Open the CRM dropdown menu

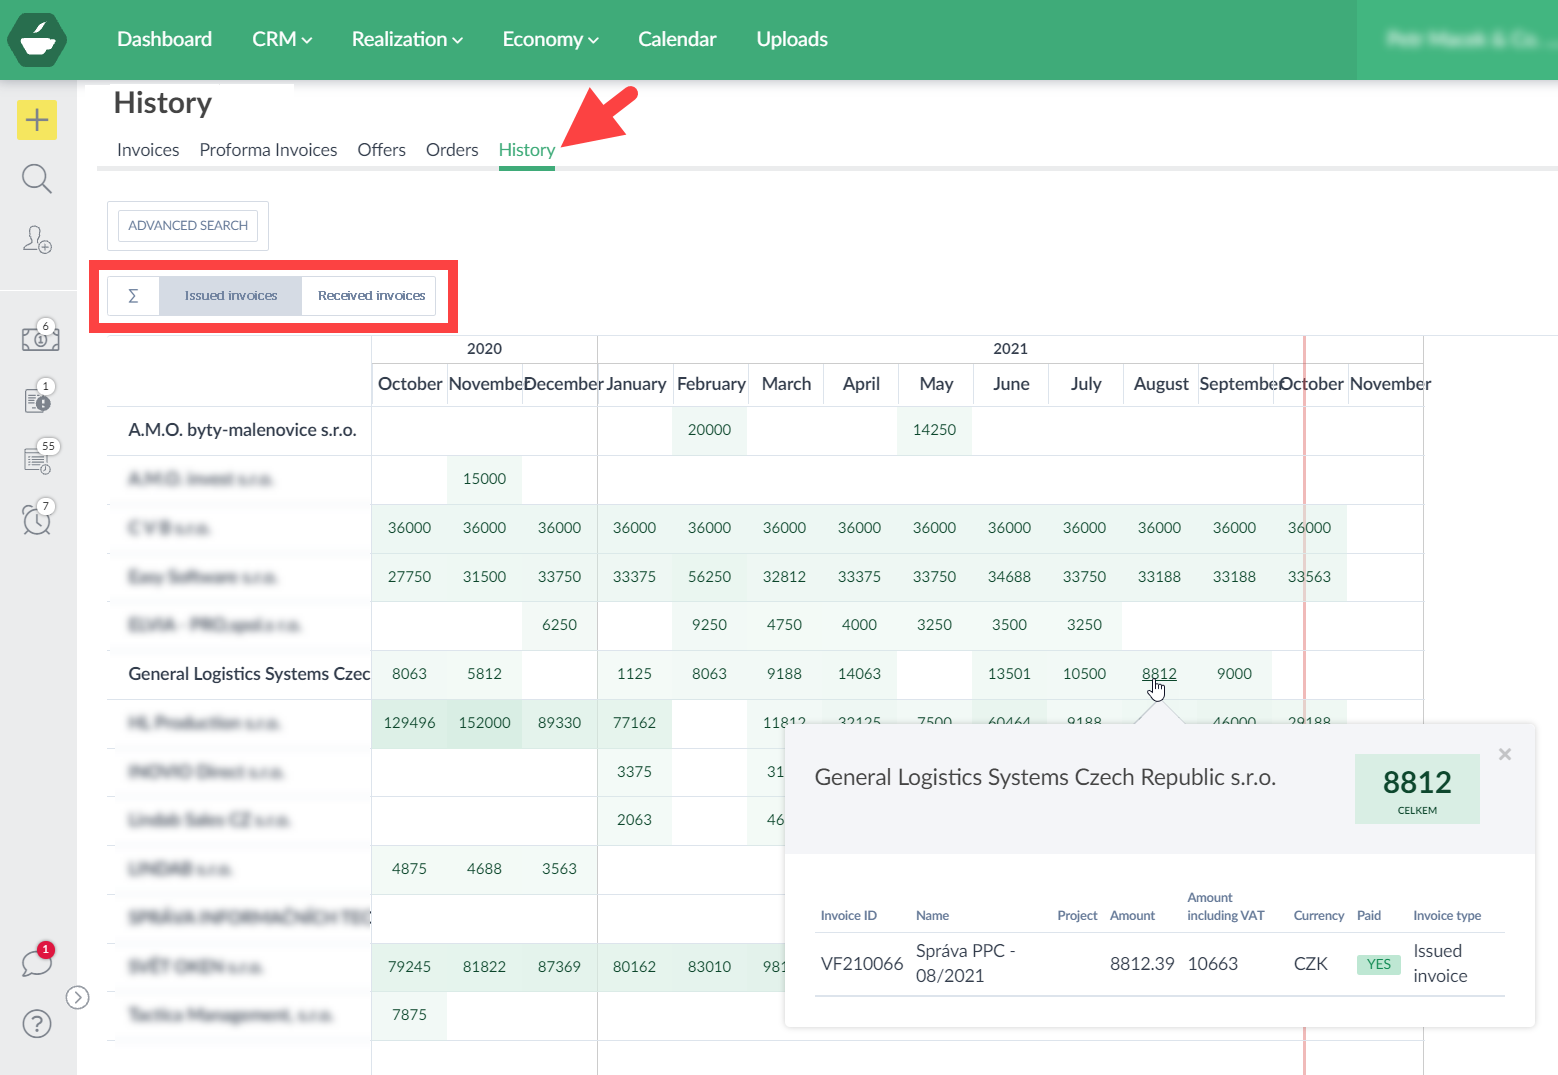[282, 39]
